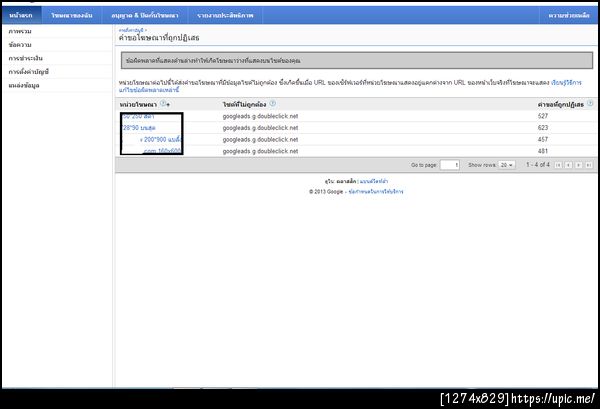This screenshot has width=600, height=409.
Task: Click the การตั้งค่าบัญชี breadcrumb link above the title
Action: tap(131, 30)
